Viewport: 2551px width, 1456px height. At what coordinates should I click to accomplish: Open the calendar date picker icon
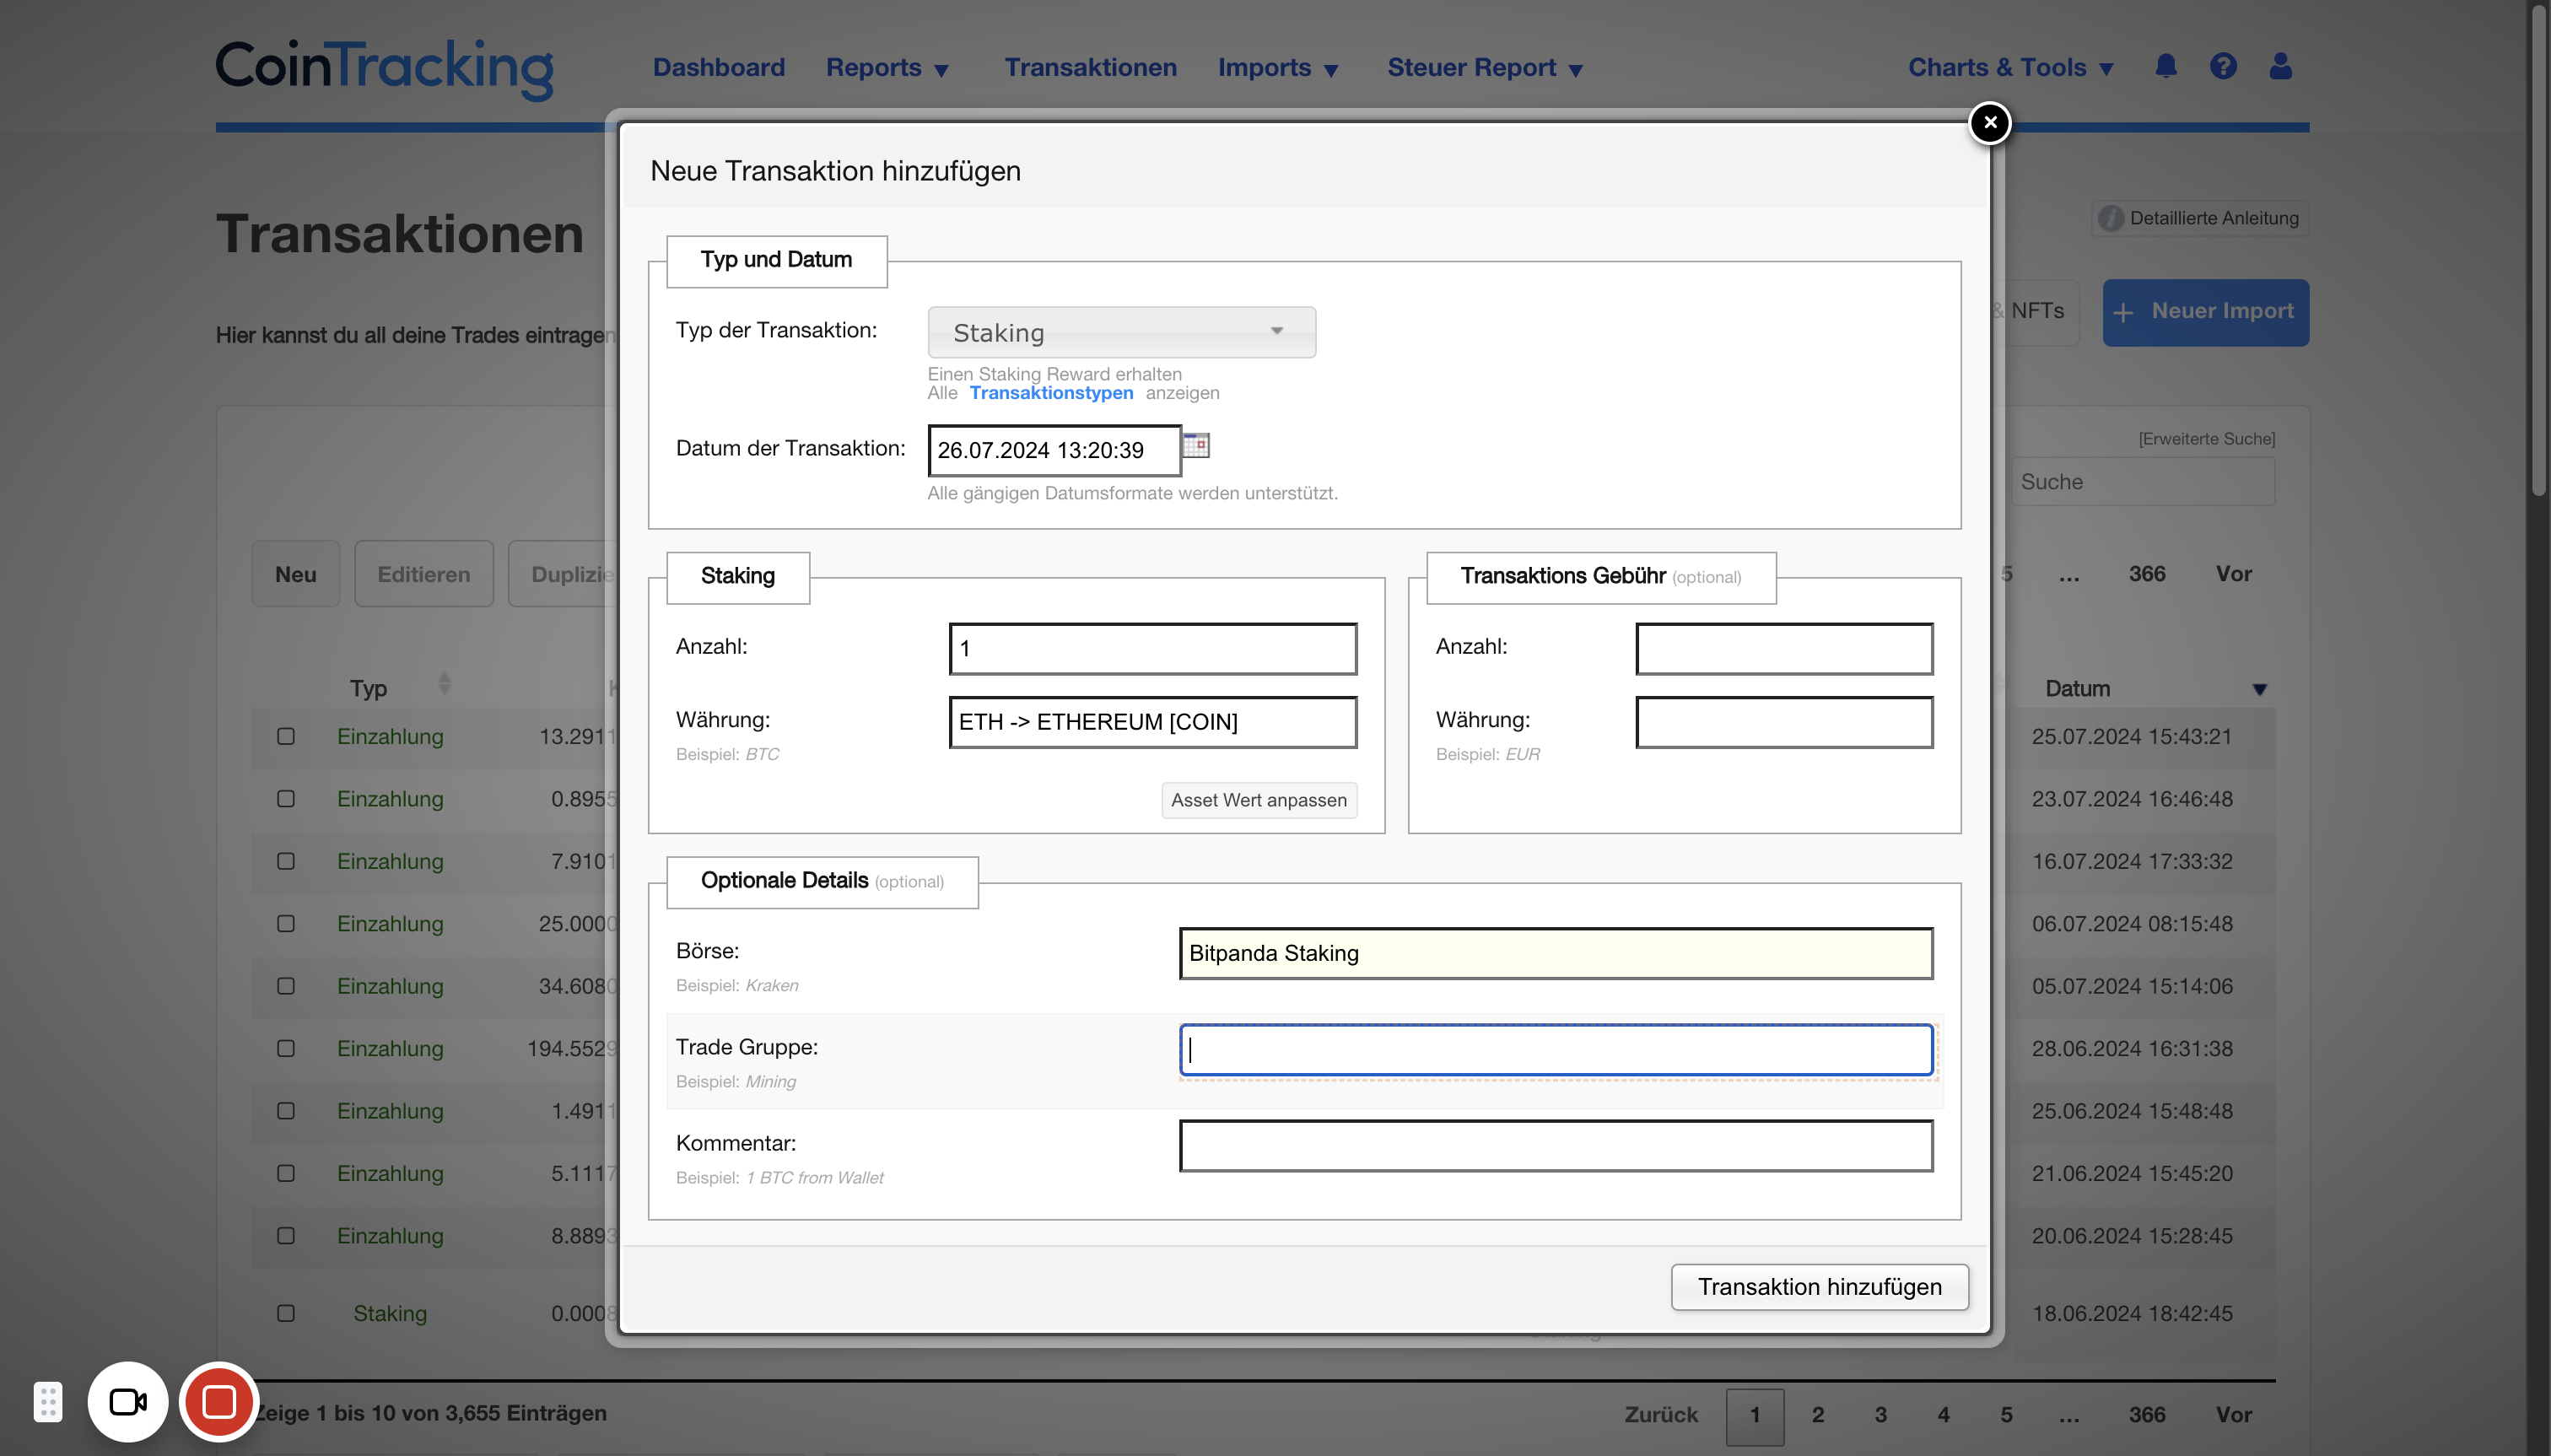tap(1196, 445)
